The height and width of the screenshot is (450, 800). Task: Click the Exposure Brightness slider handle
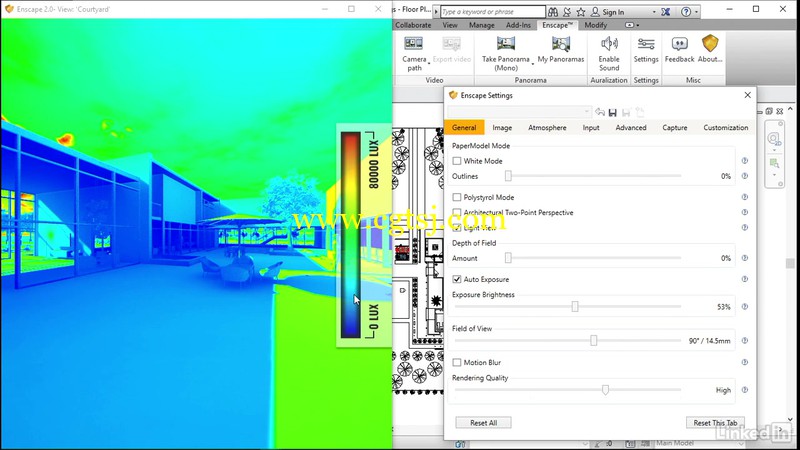(575, 307)
